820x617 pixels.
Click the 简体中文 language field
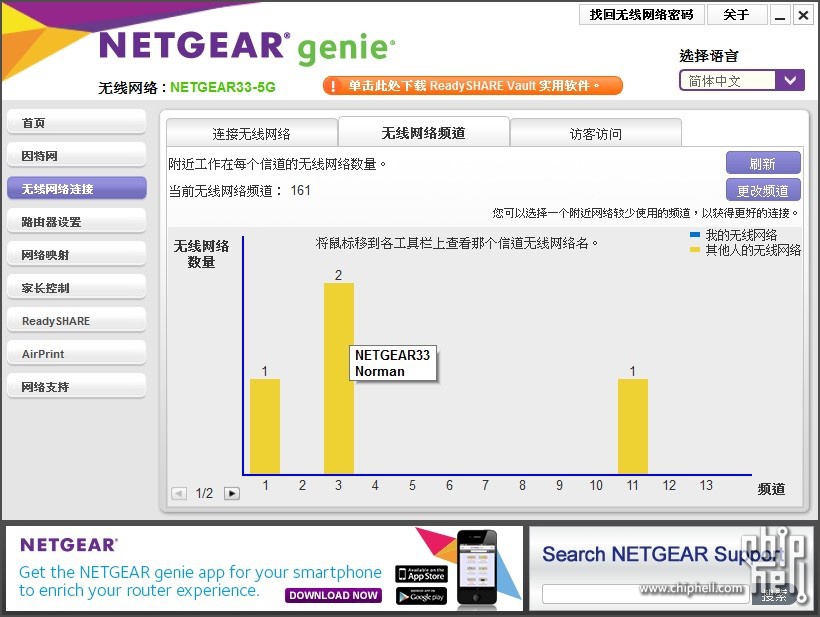(x=728, y=81)
